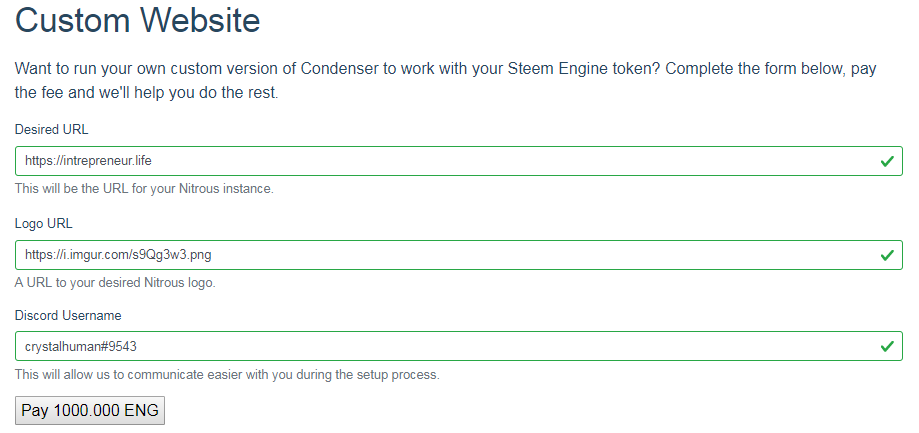Click the "Custom Website" page heading

pyautogui.click(x=138, y=19)
